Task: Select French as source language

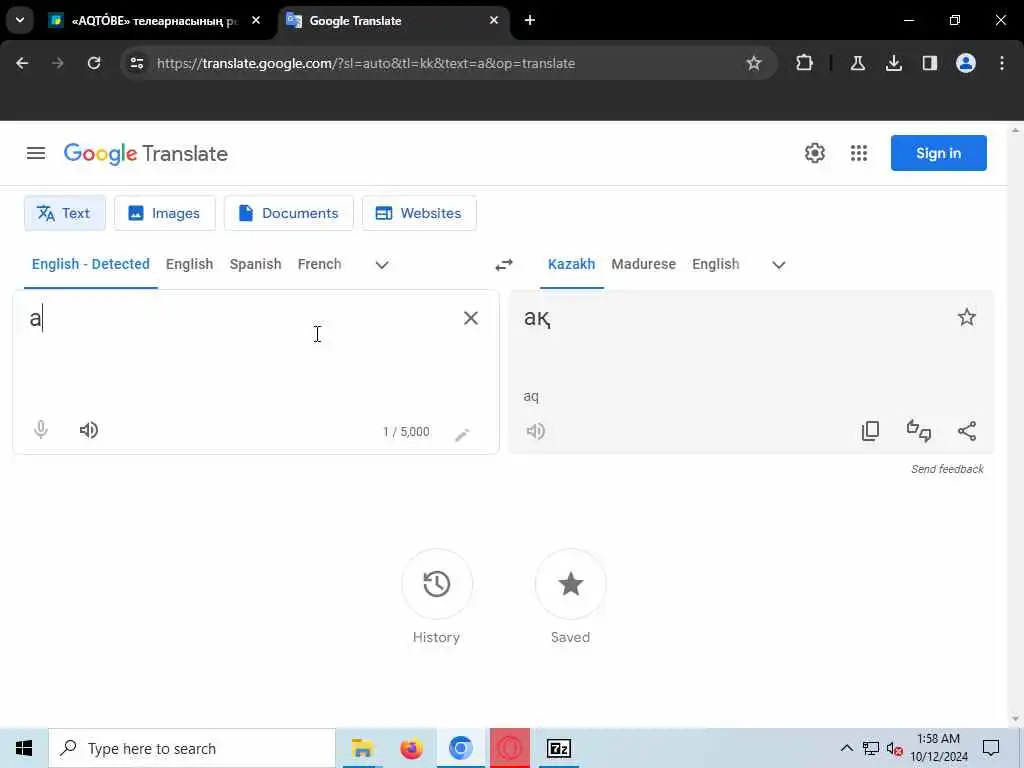Action: coord(319,264)
